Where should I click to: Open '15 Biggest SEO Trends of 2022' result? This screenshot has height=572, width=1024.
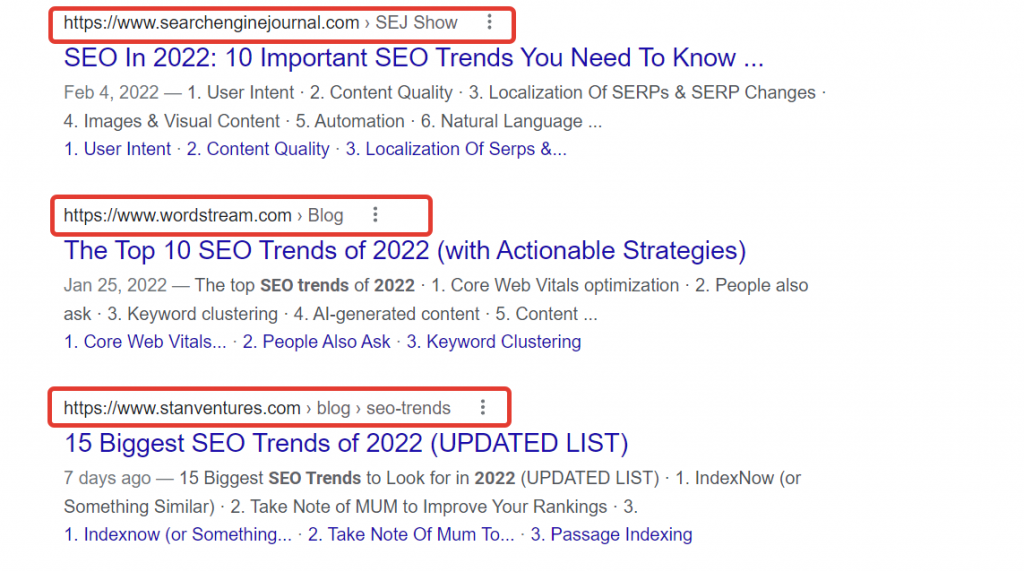(345, 442)
